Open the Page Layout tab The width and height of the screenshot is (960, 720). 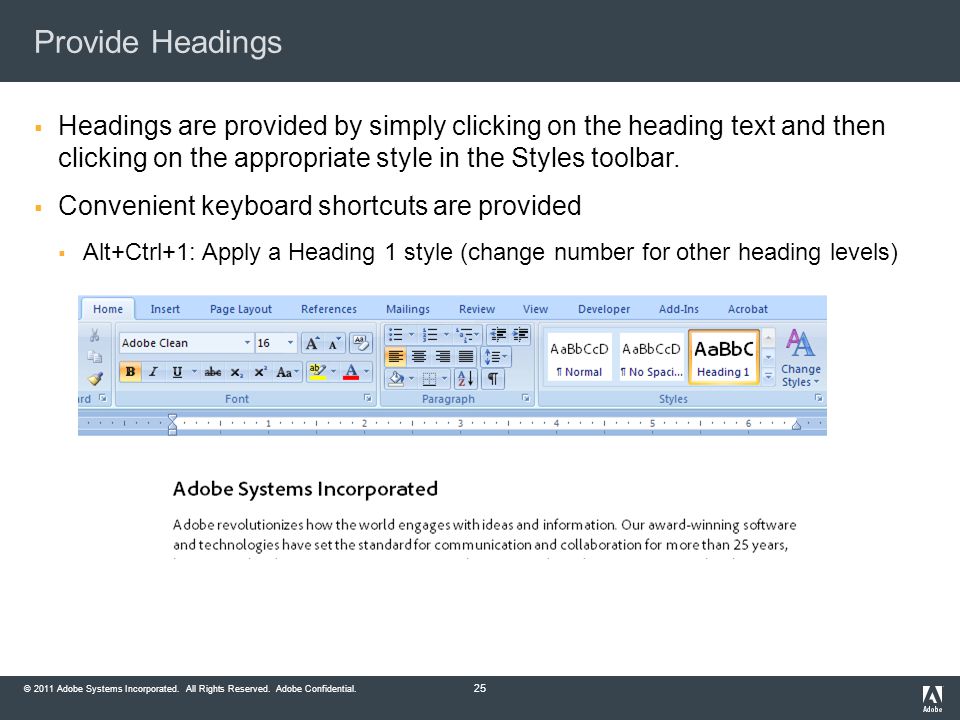tap(241, 309)
